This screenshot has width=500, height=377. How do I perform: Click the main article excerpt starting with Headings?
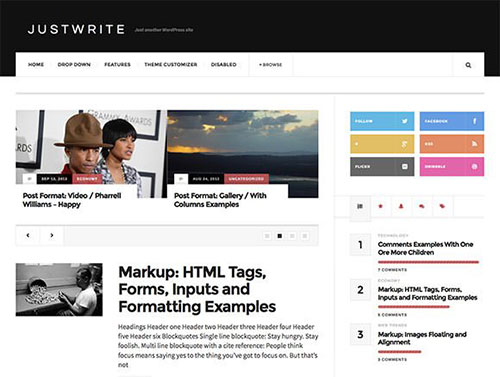point(218,346)
